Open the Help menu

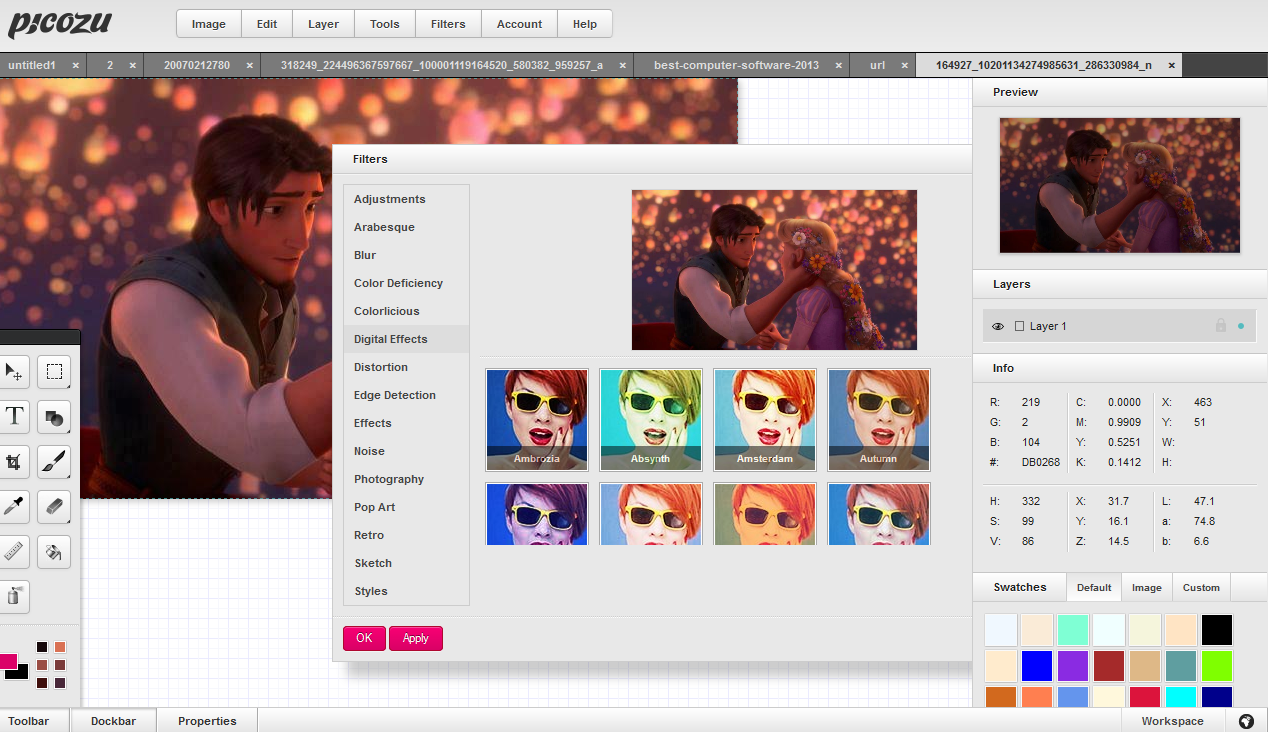[x=585, y=24]
